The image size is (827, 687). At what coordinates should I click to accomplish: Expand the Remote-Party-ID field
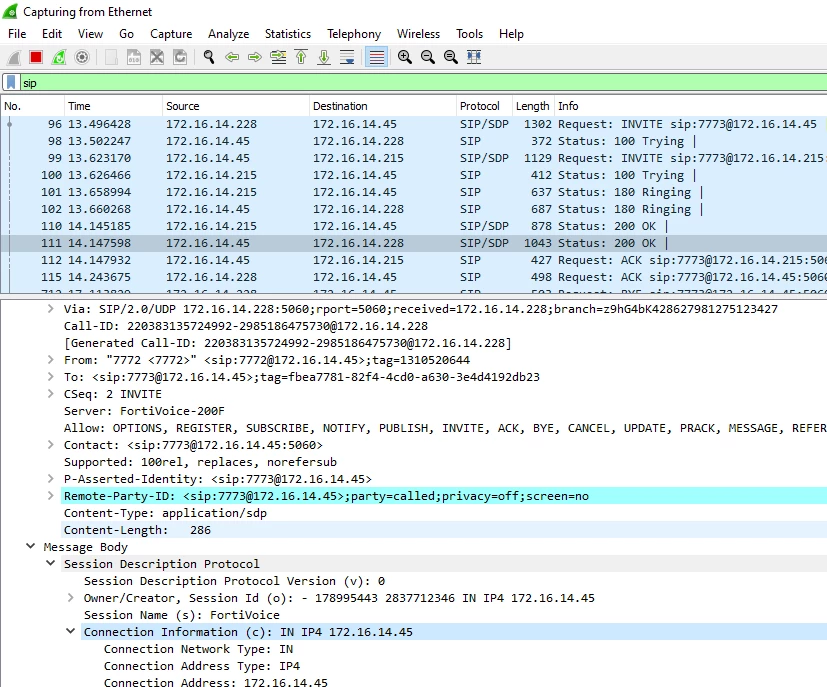pos(51,496)
